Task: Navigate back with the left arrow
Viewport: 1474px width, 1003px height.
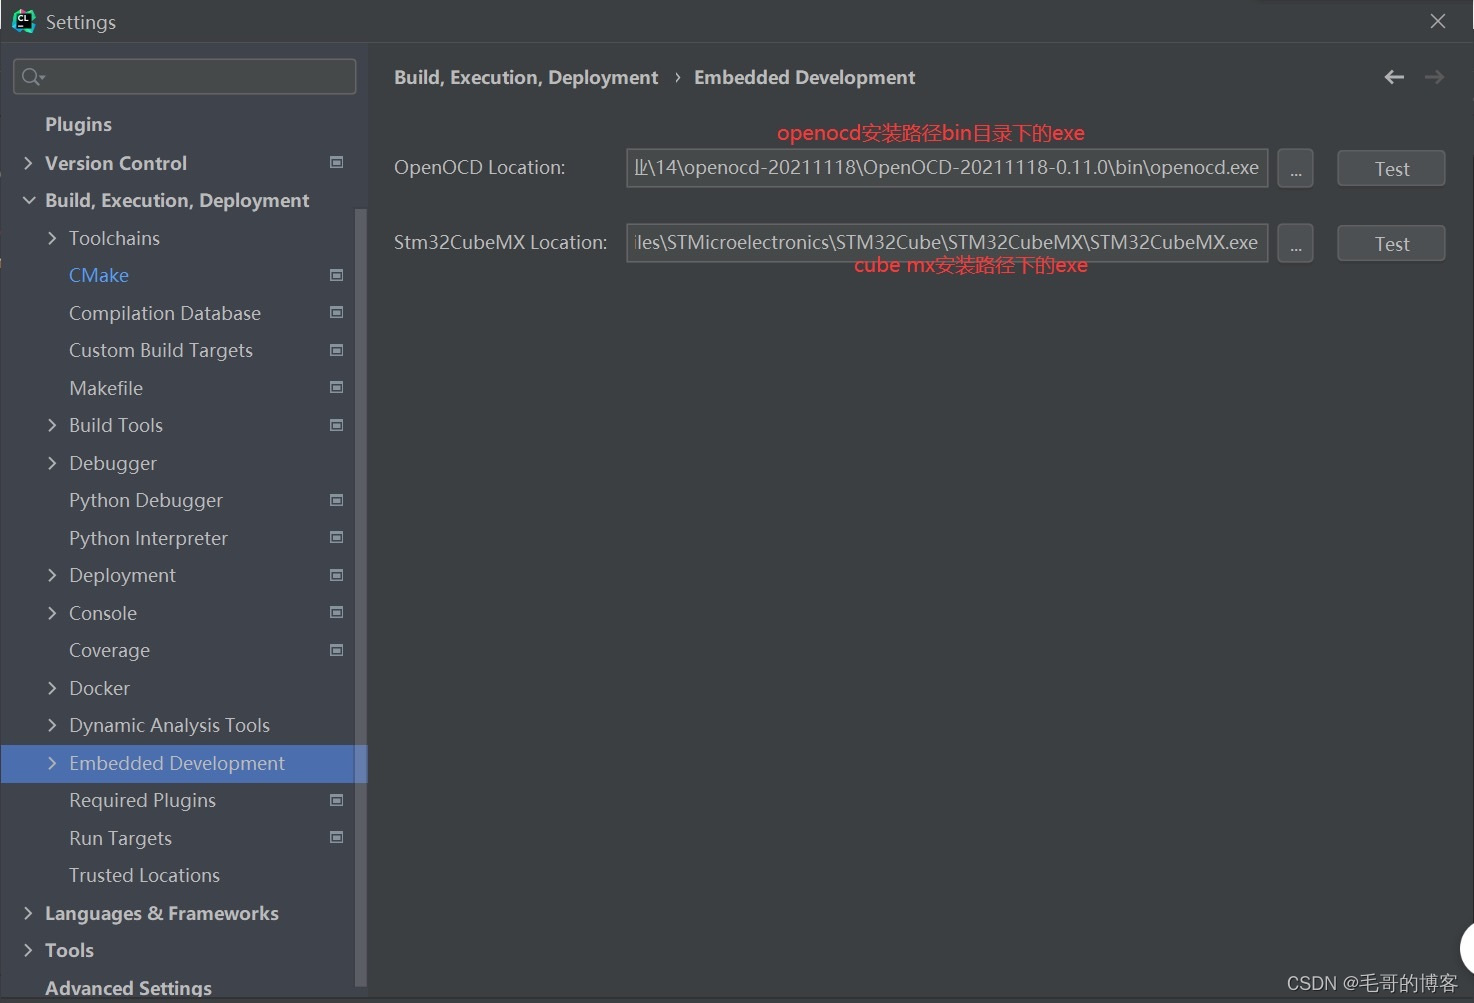Action: (1394, 77)
